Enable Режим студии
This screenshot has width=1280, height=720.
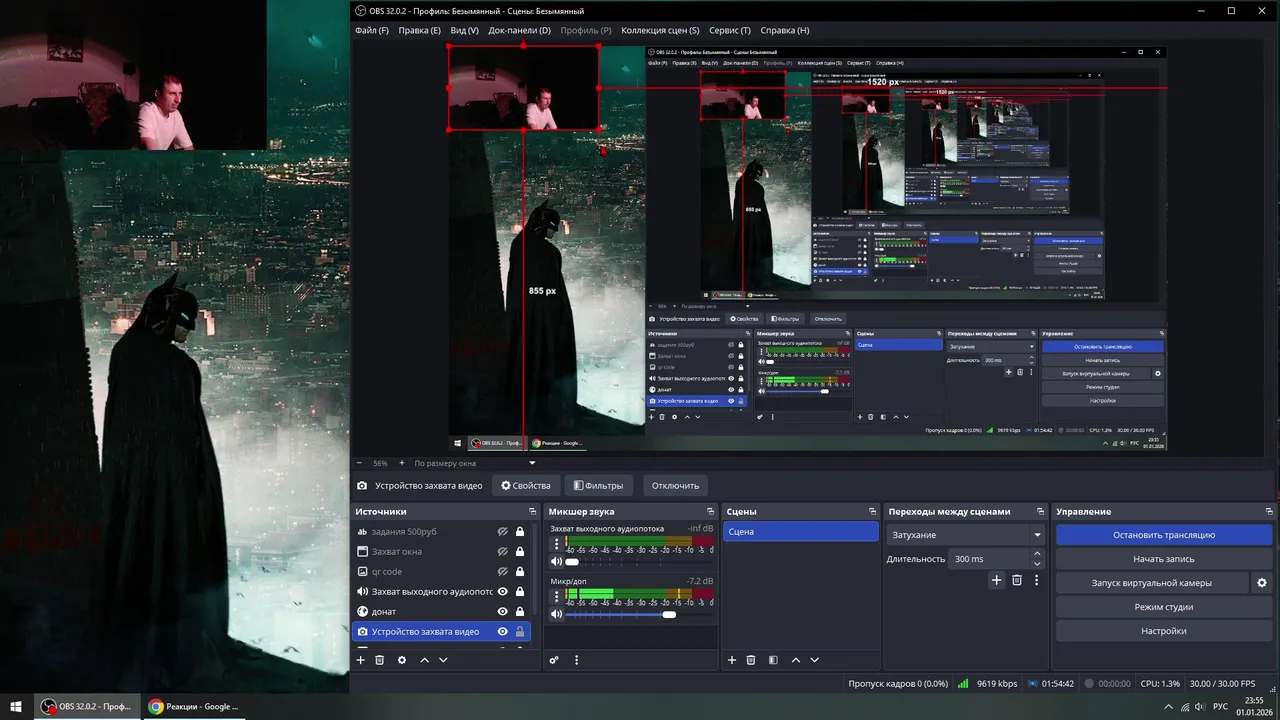click(x=1164, y=607)
